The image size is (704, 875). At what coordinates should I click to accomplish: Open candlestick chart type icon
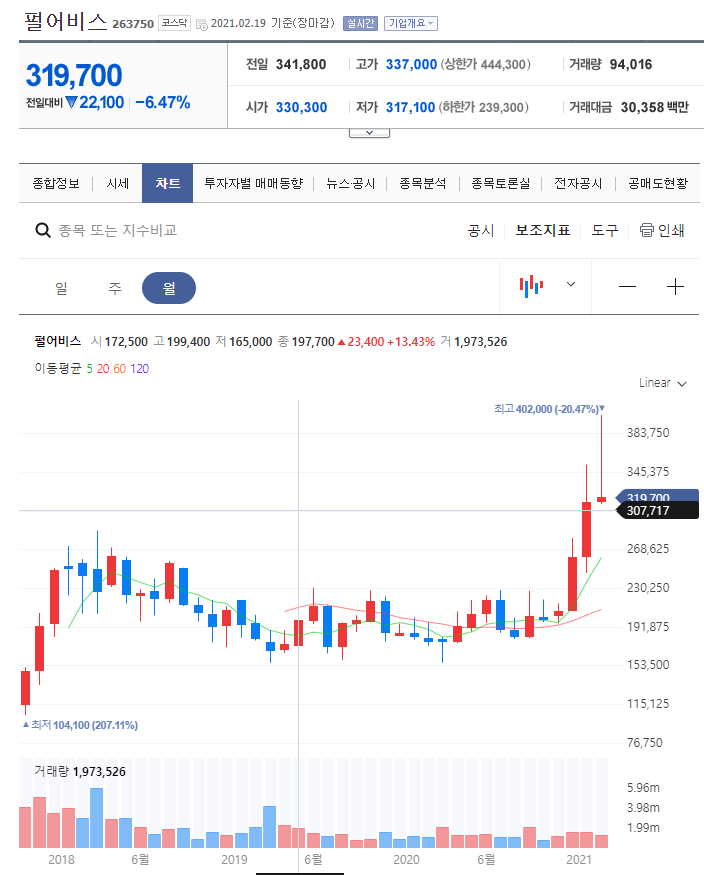point(531,286)
